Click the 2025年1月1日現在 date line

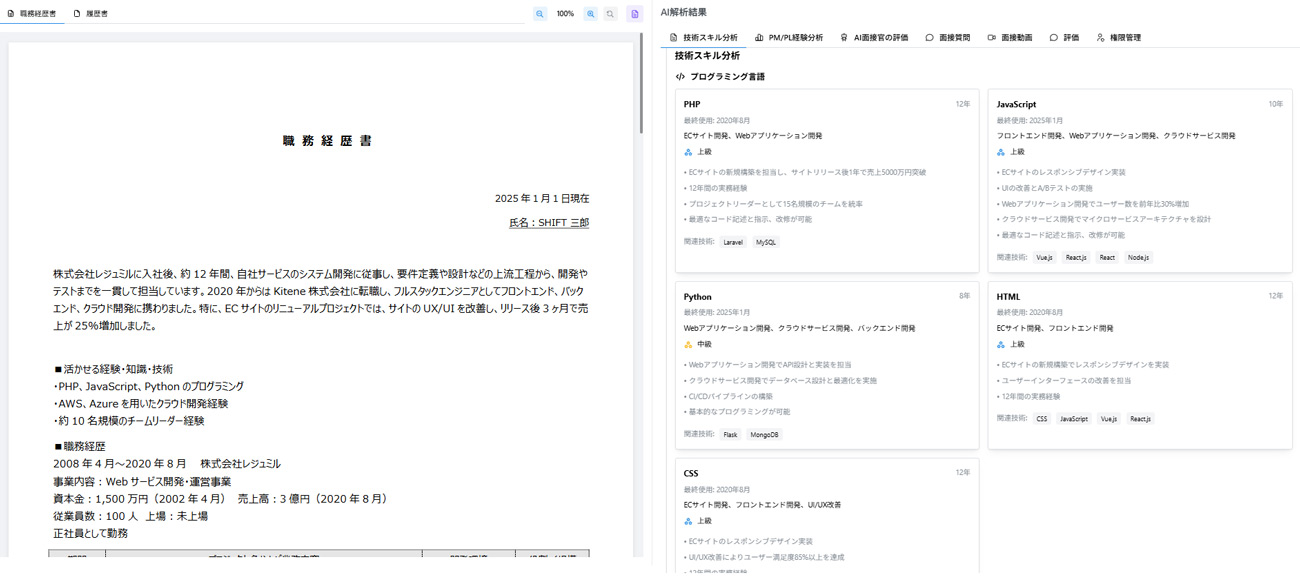pos(542,198)
